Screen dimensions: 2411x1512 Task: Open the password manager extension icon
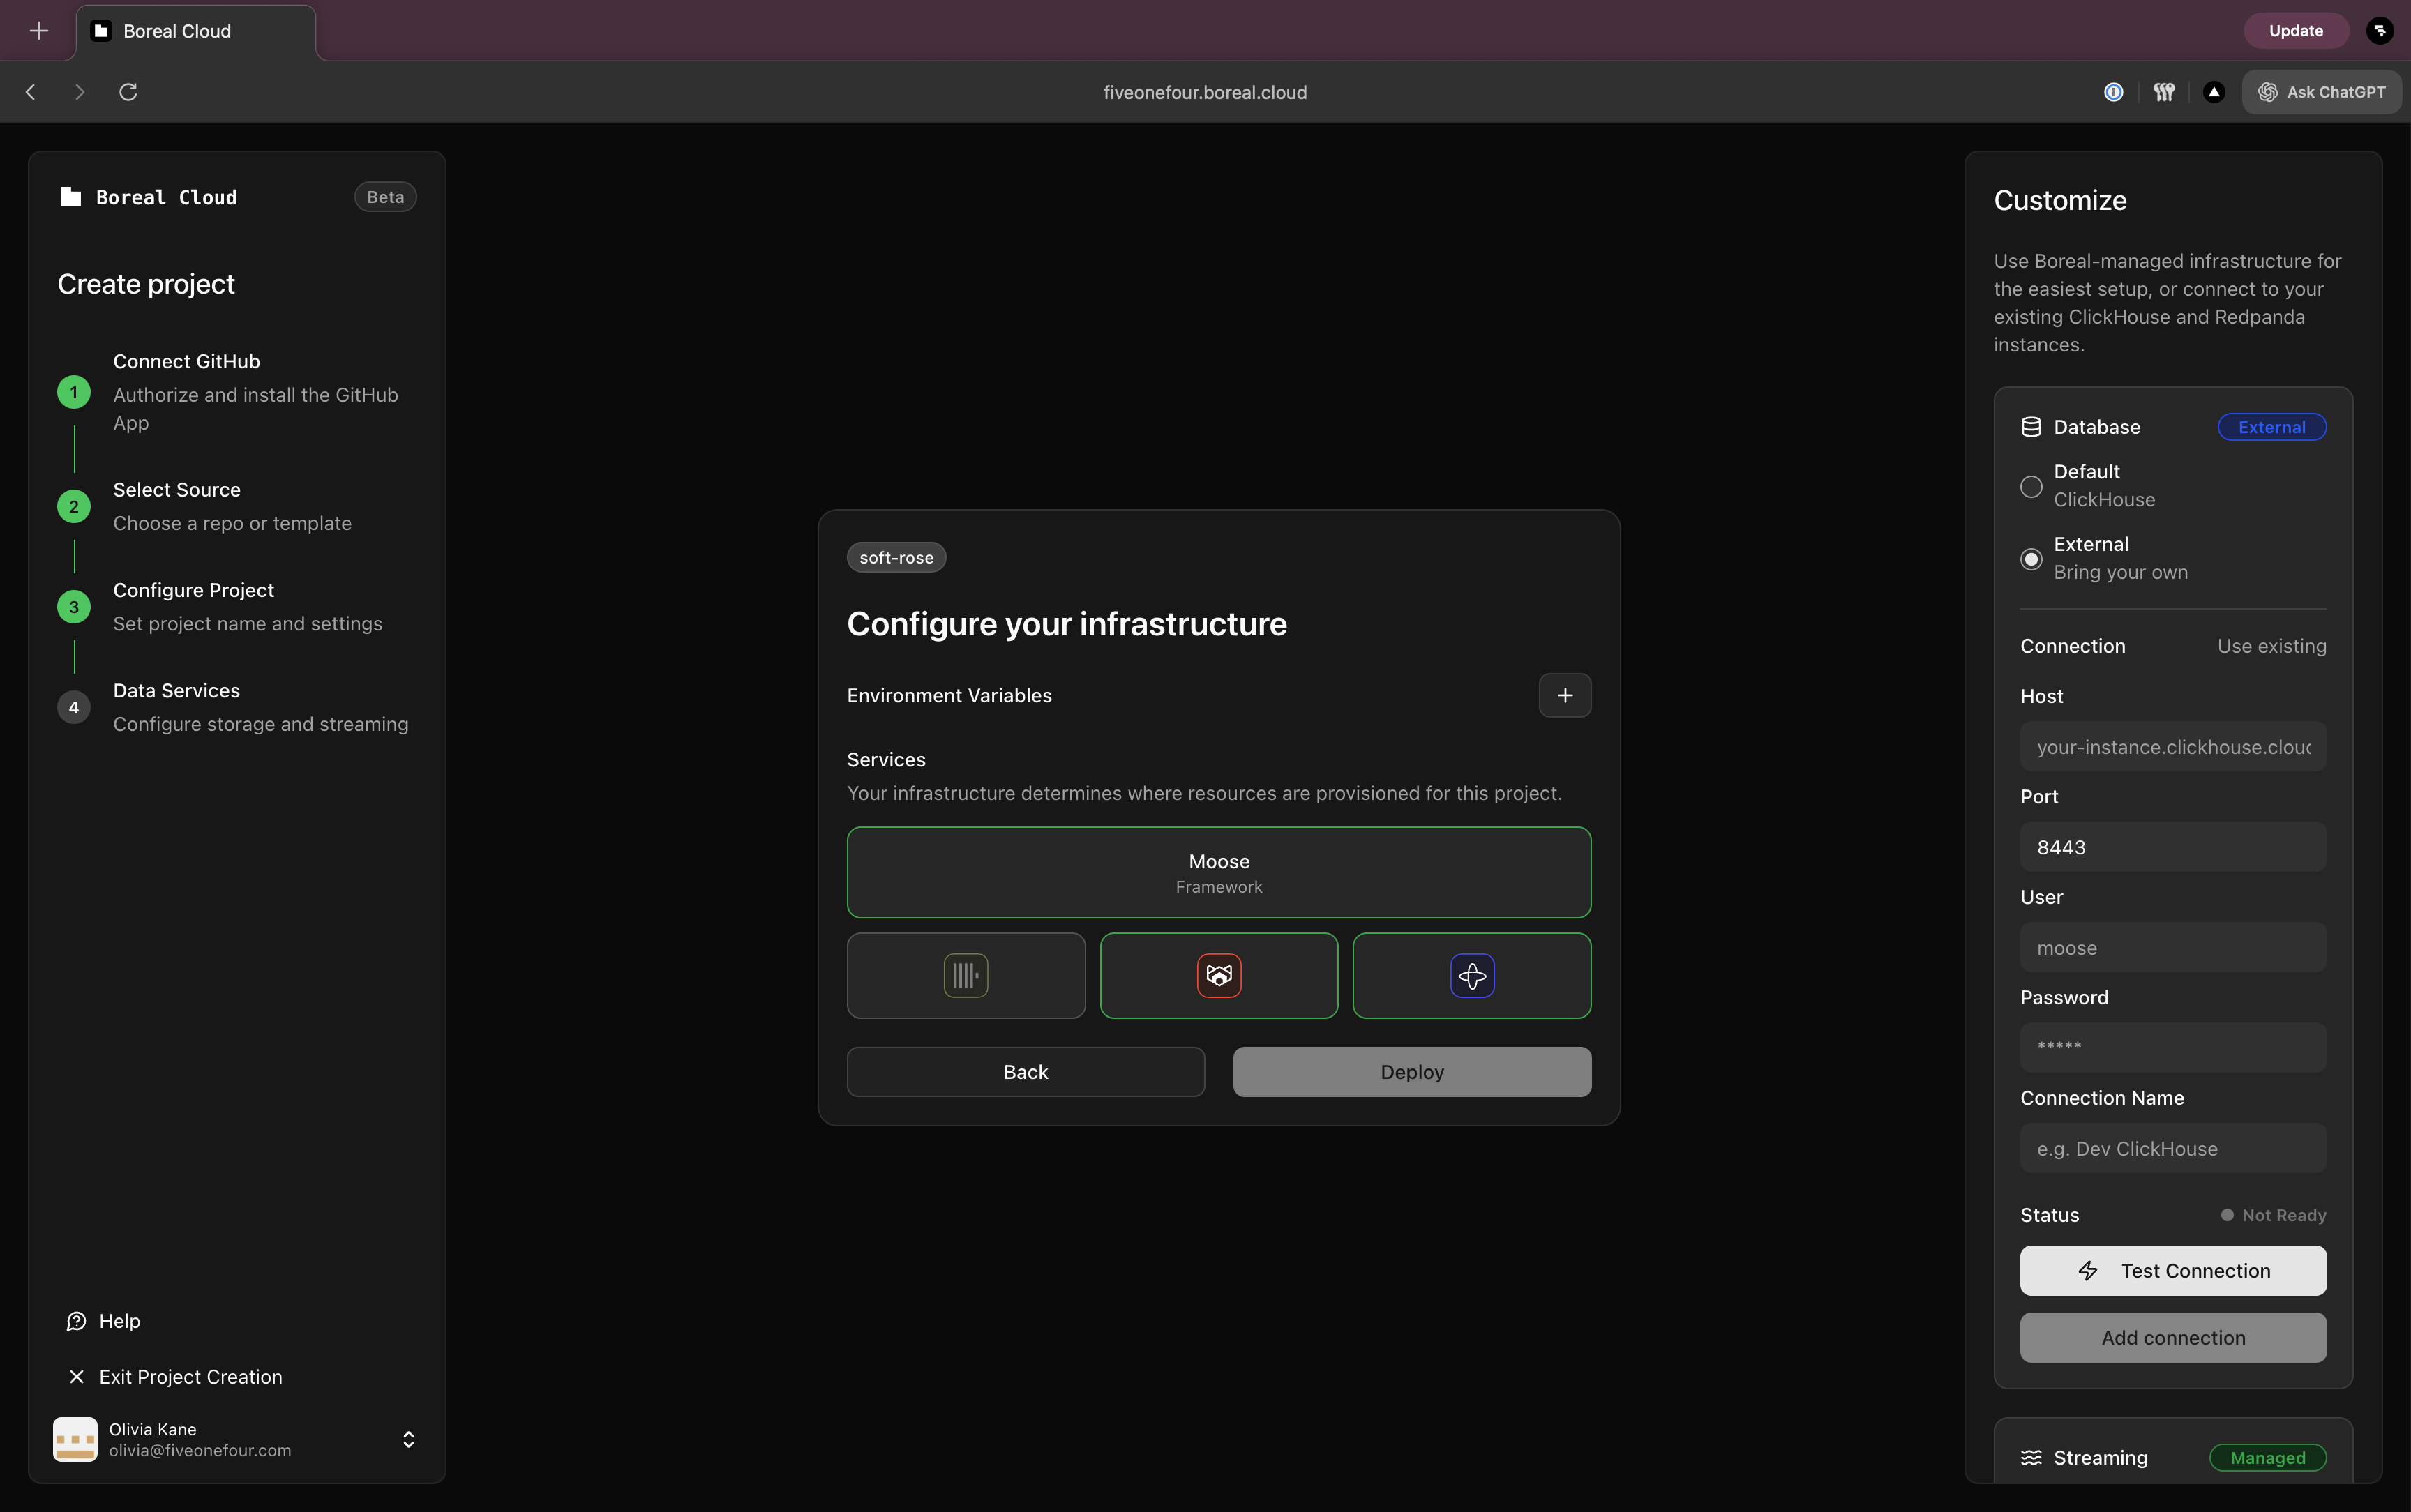[2113, 92]
